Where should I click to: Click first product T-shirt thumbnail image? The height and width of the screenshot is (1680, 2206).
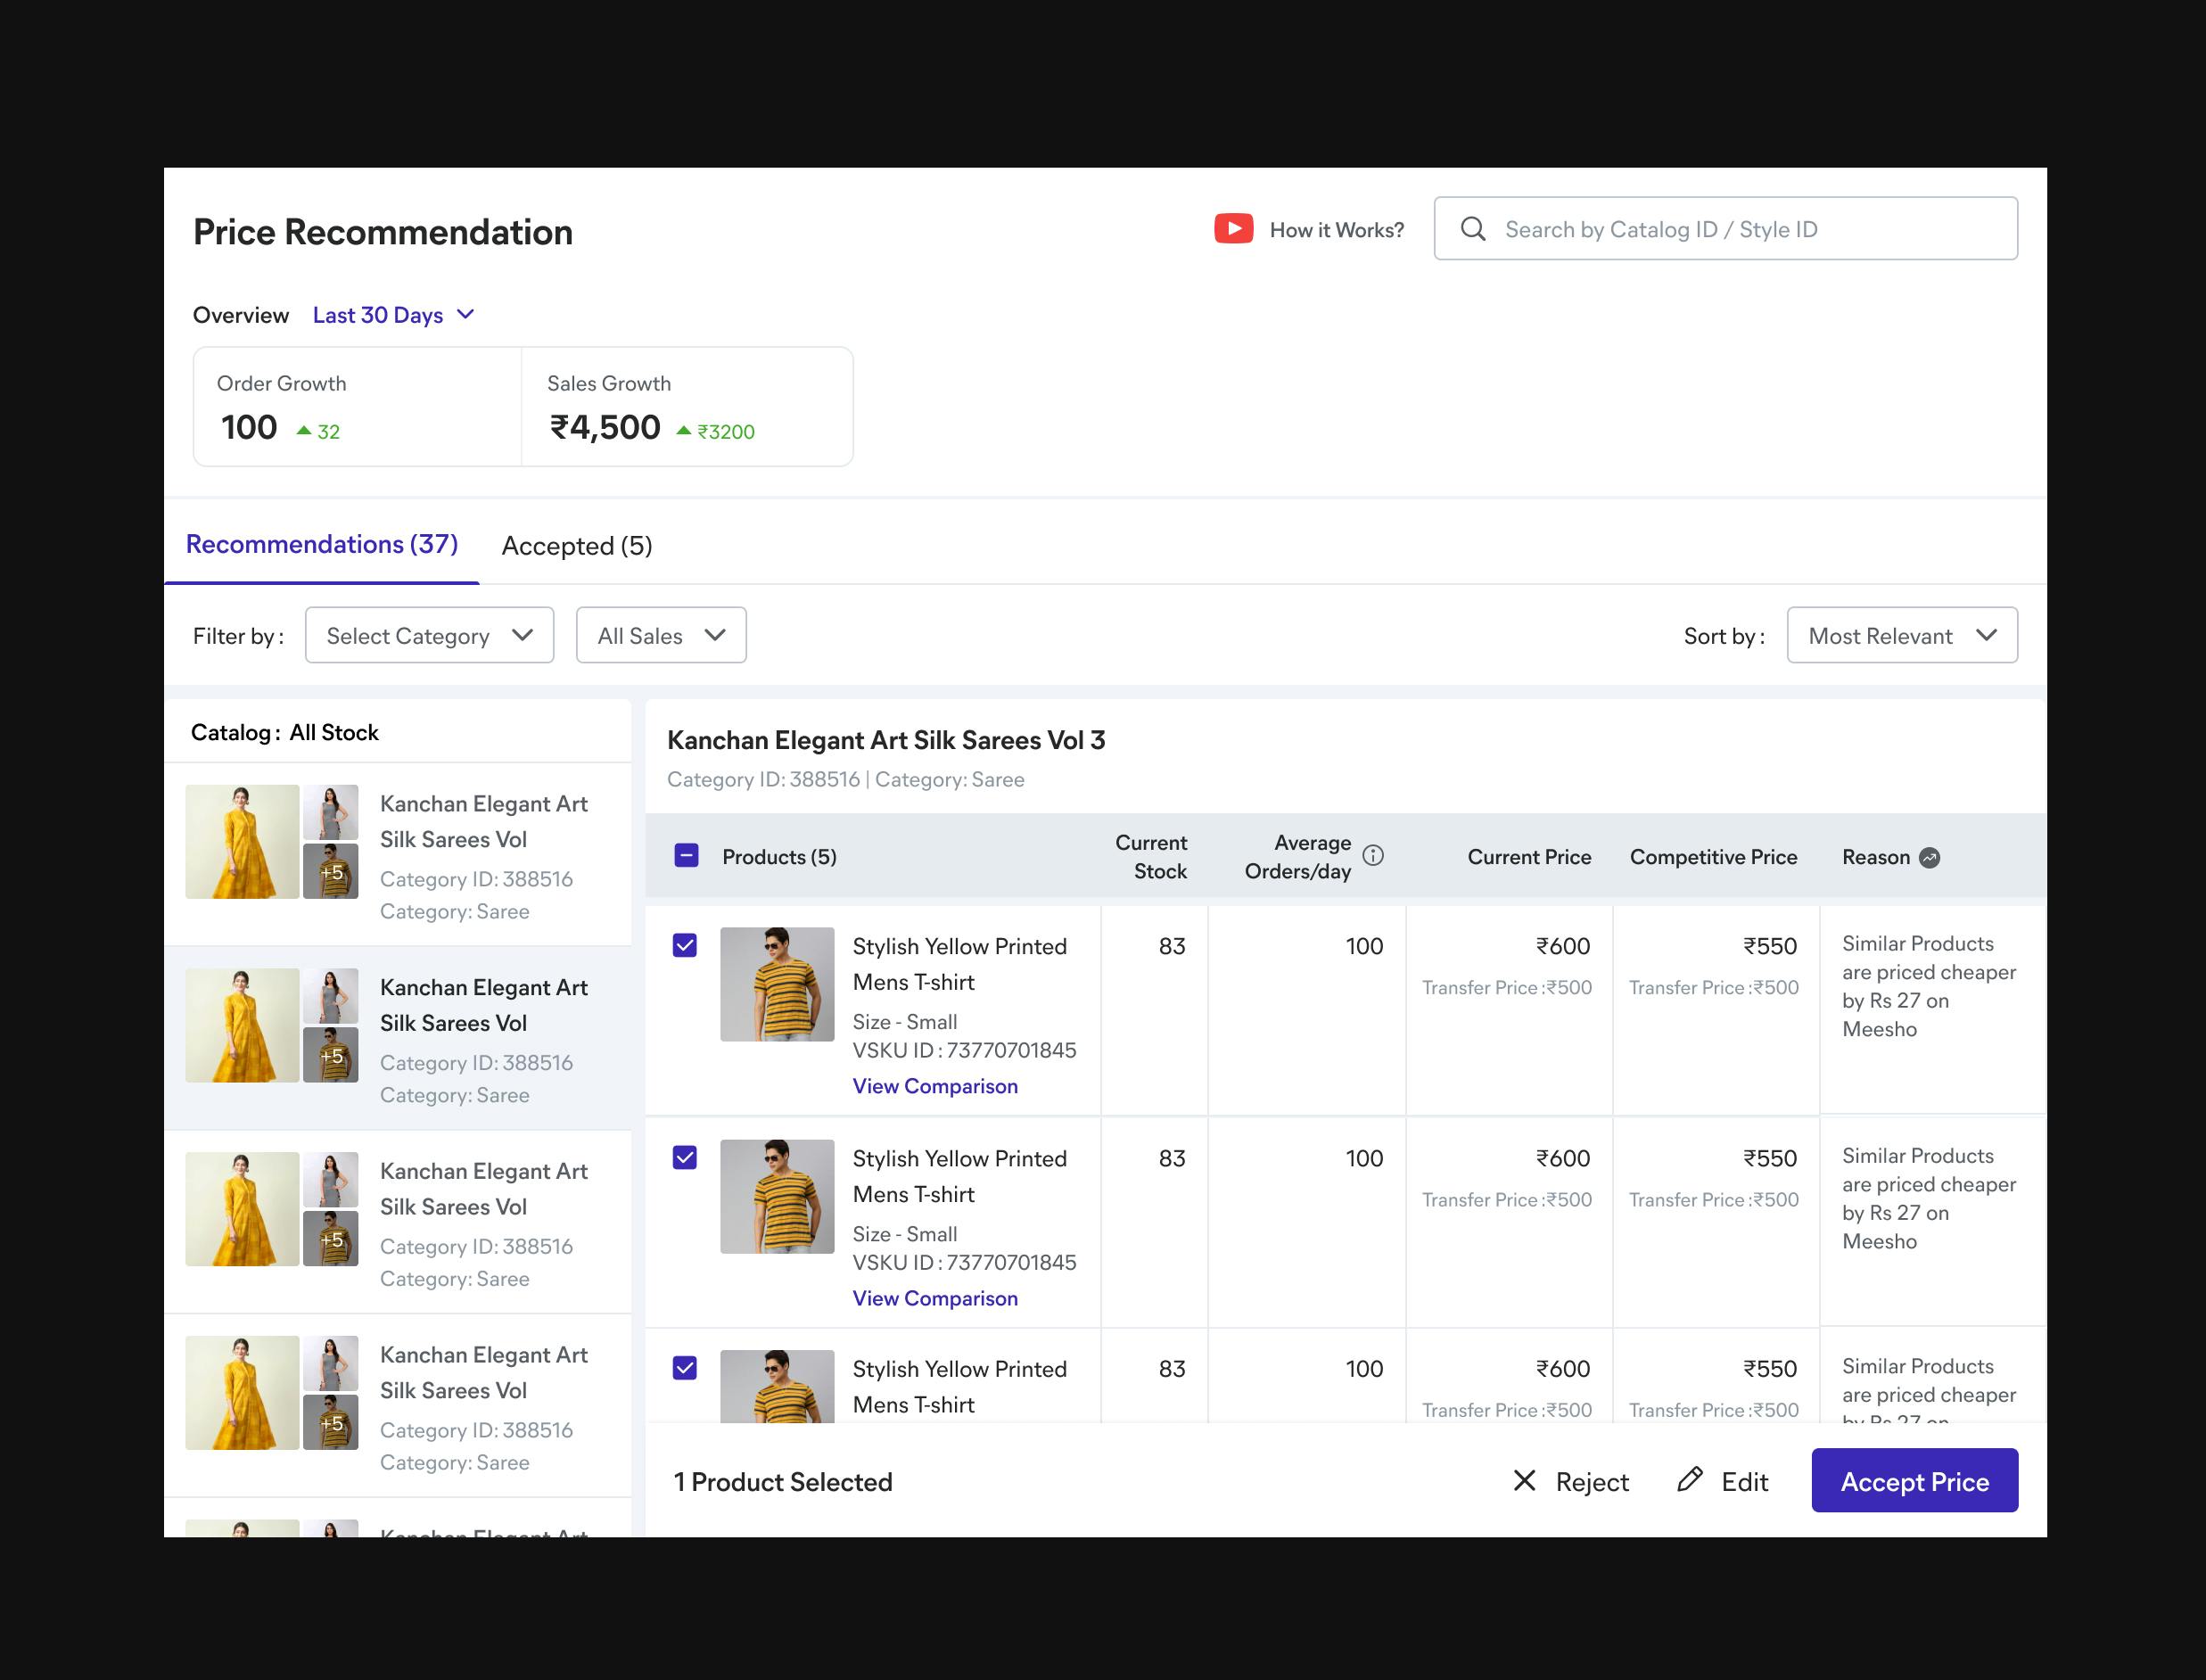point(777,985)
